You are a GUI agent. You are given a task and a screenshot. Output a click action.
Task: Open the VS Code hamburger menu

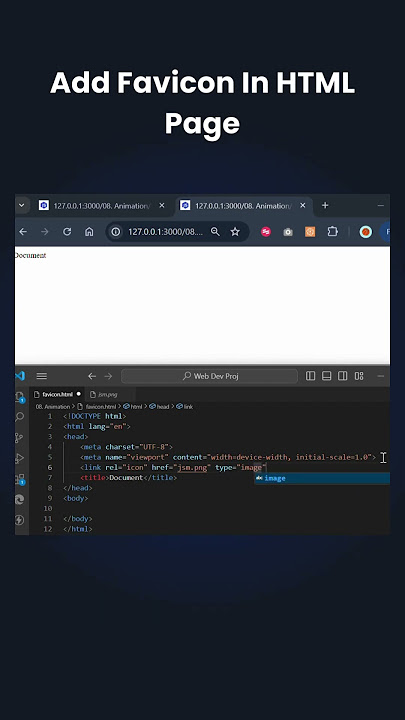(x=42, y=376)
